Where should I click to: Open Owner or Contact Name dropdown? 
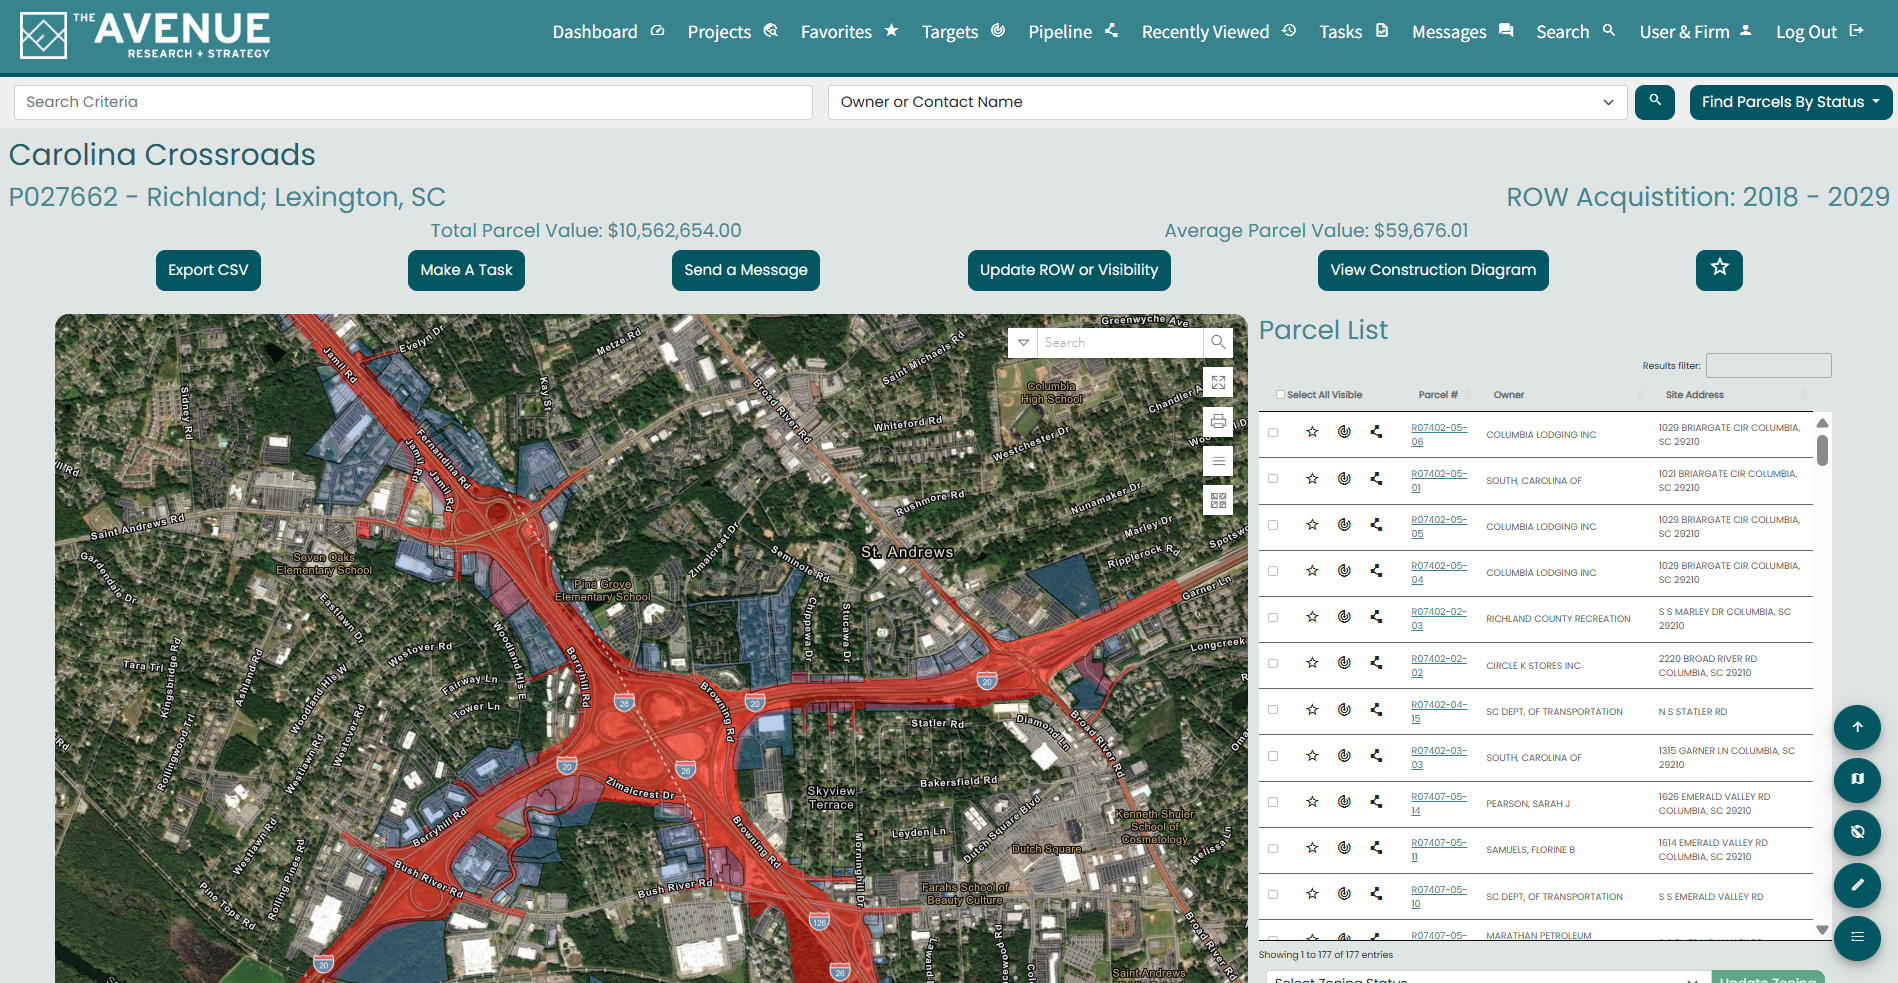pos(1227,102)
